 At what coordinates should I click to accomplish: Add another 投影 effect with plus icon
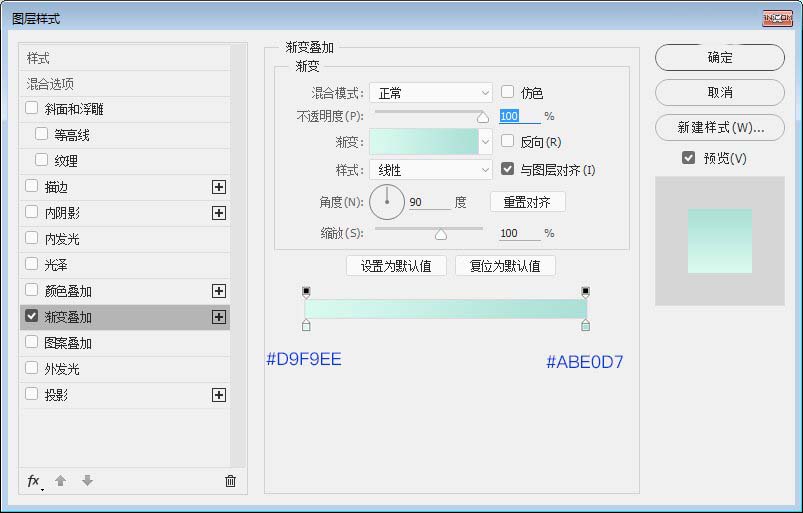click(219, 395)
